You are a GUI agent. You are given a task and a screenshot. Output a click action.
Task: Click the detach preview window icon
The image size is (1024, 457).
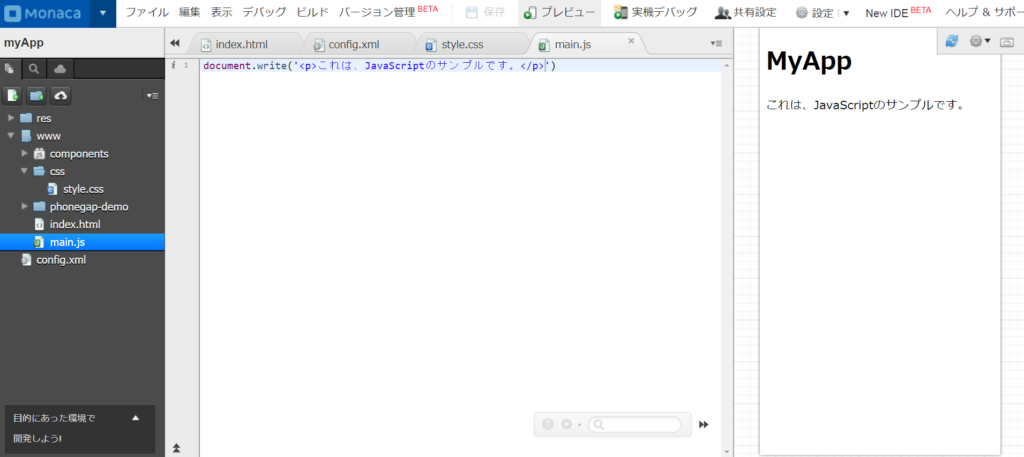[1006, 41]
